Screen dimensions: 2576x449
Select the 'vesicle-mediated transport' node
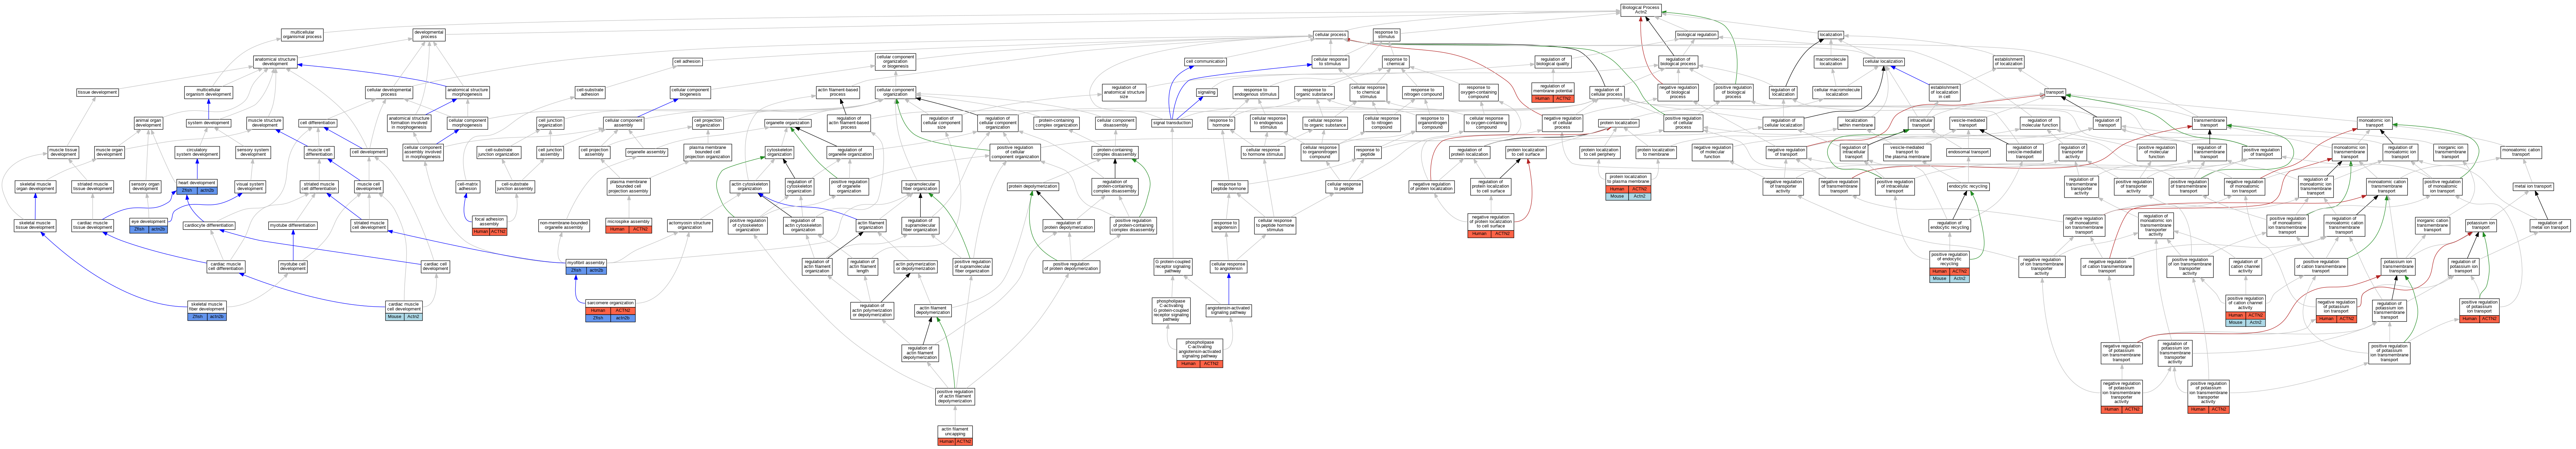pos(1968,123)
